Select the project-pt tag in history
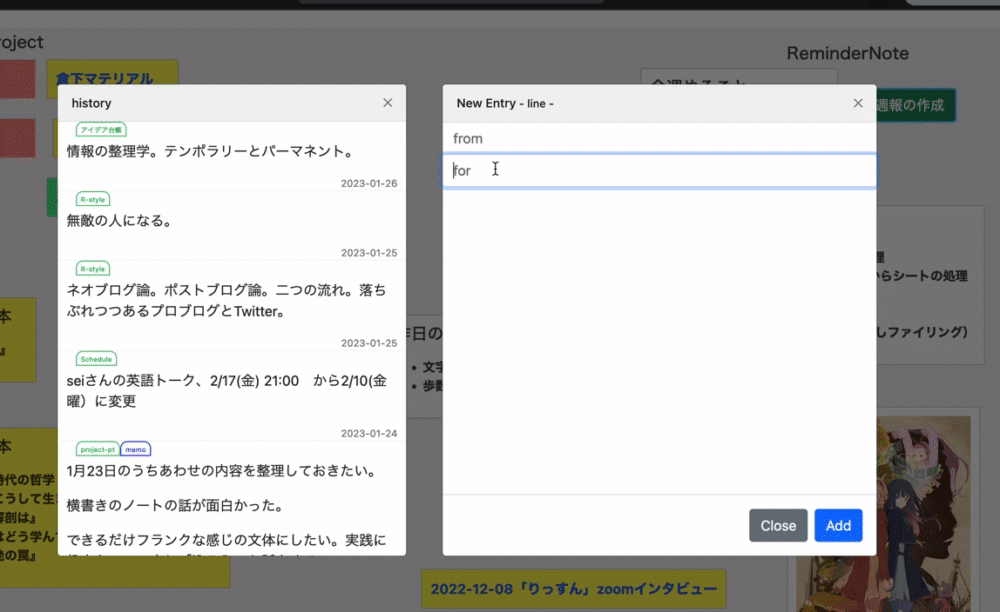Viewport: 1000px width, 612px height. coord(98,449)
